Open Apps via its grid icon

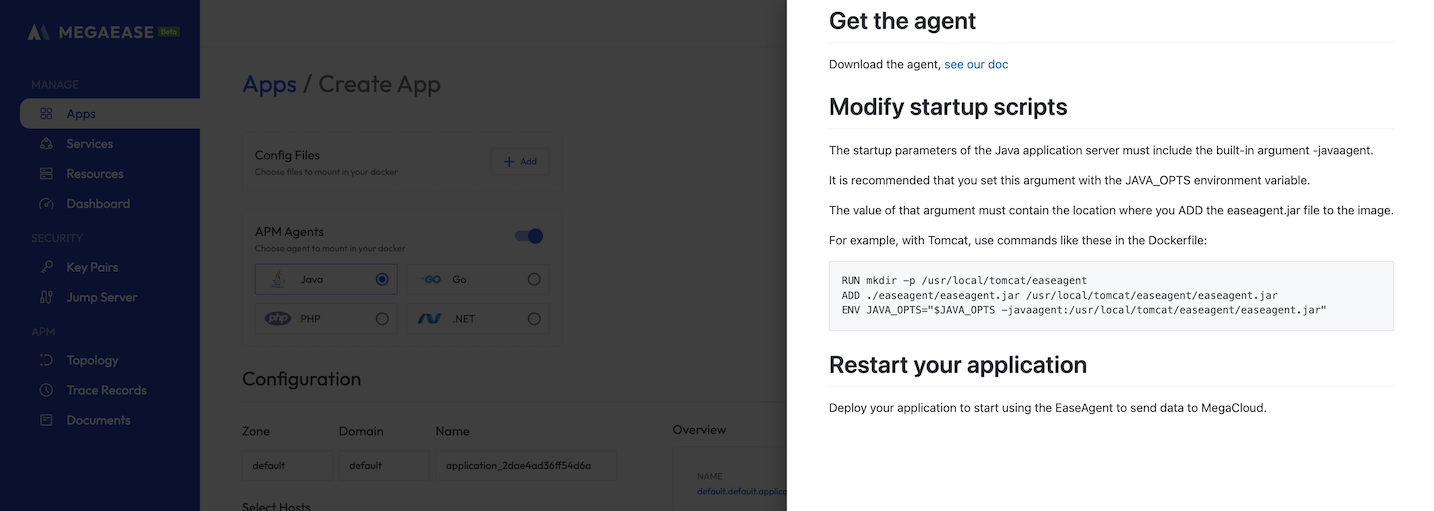46,114
